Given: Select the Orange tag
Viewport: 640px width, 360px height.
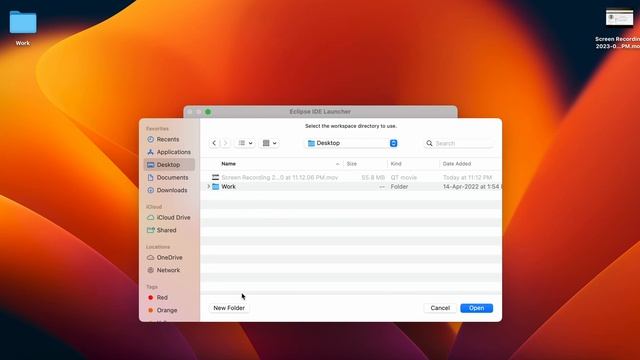Looking at the screenshot, I should pos(167,310).
